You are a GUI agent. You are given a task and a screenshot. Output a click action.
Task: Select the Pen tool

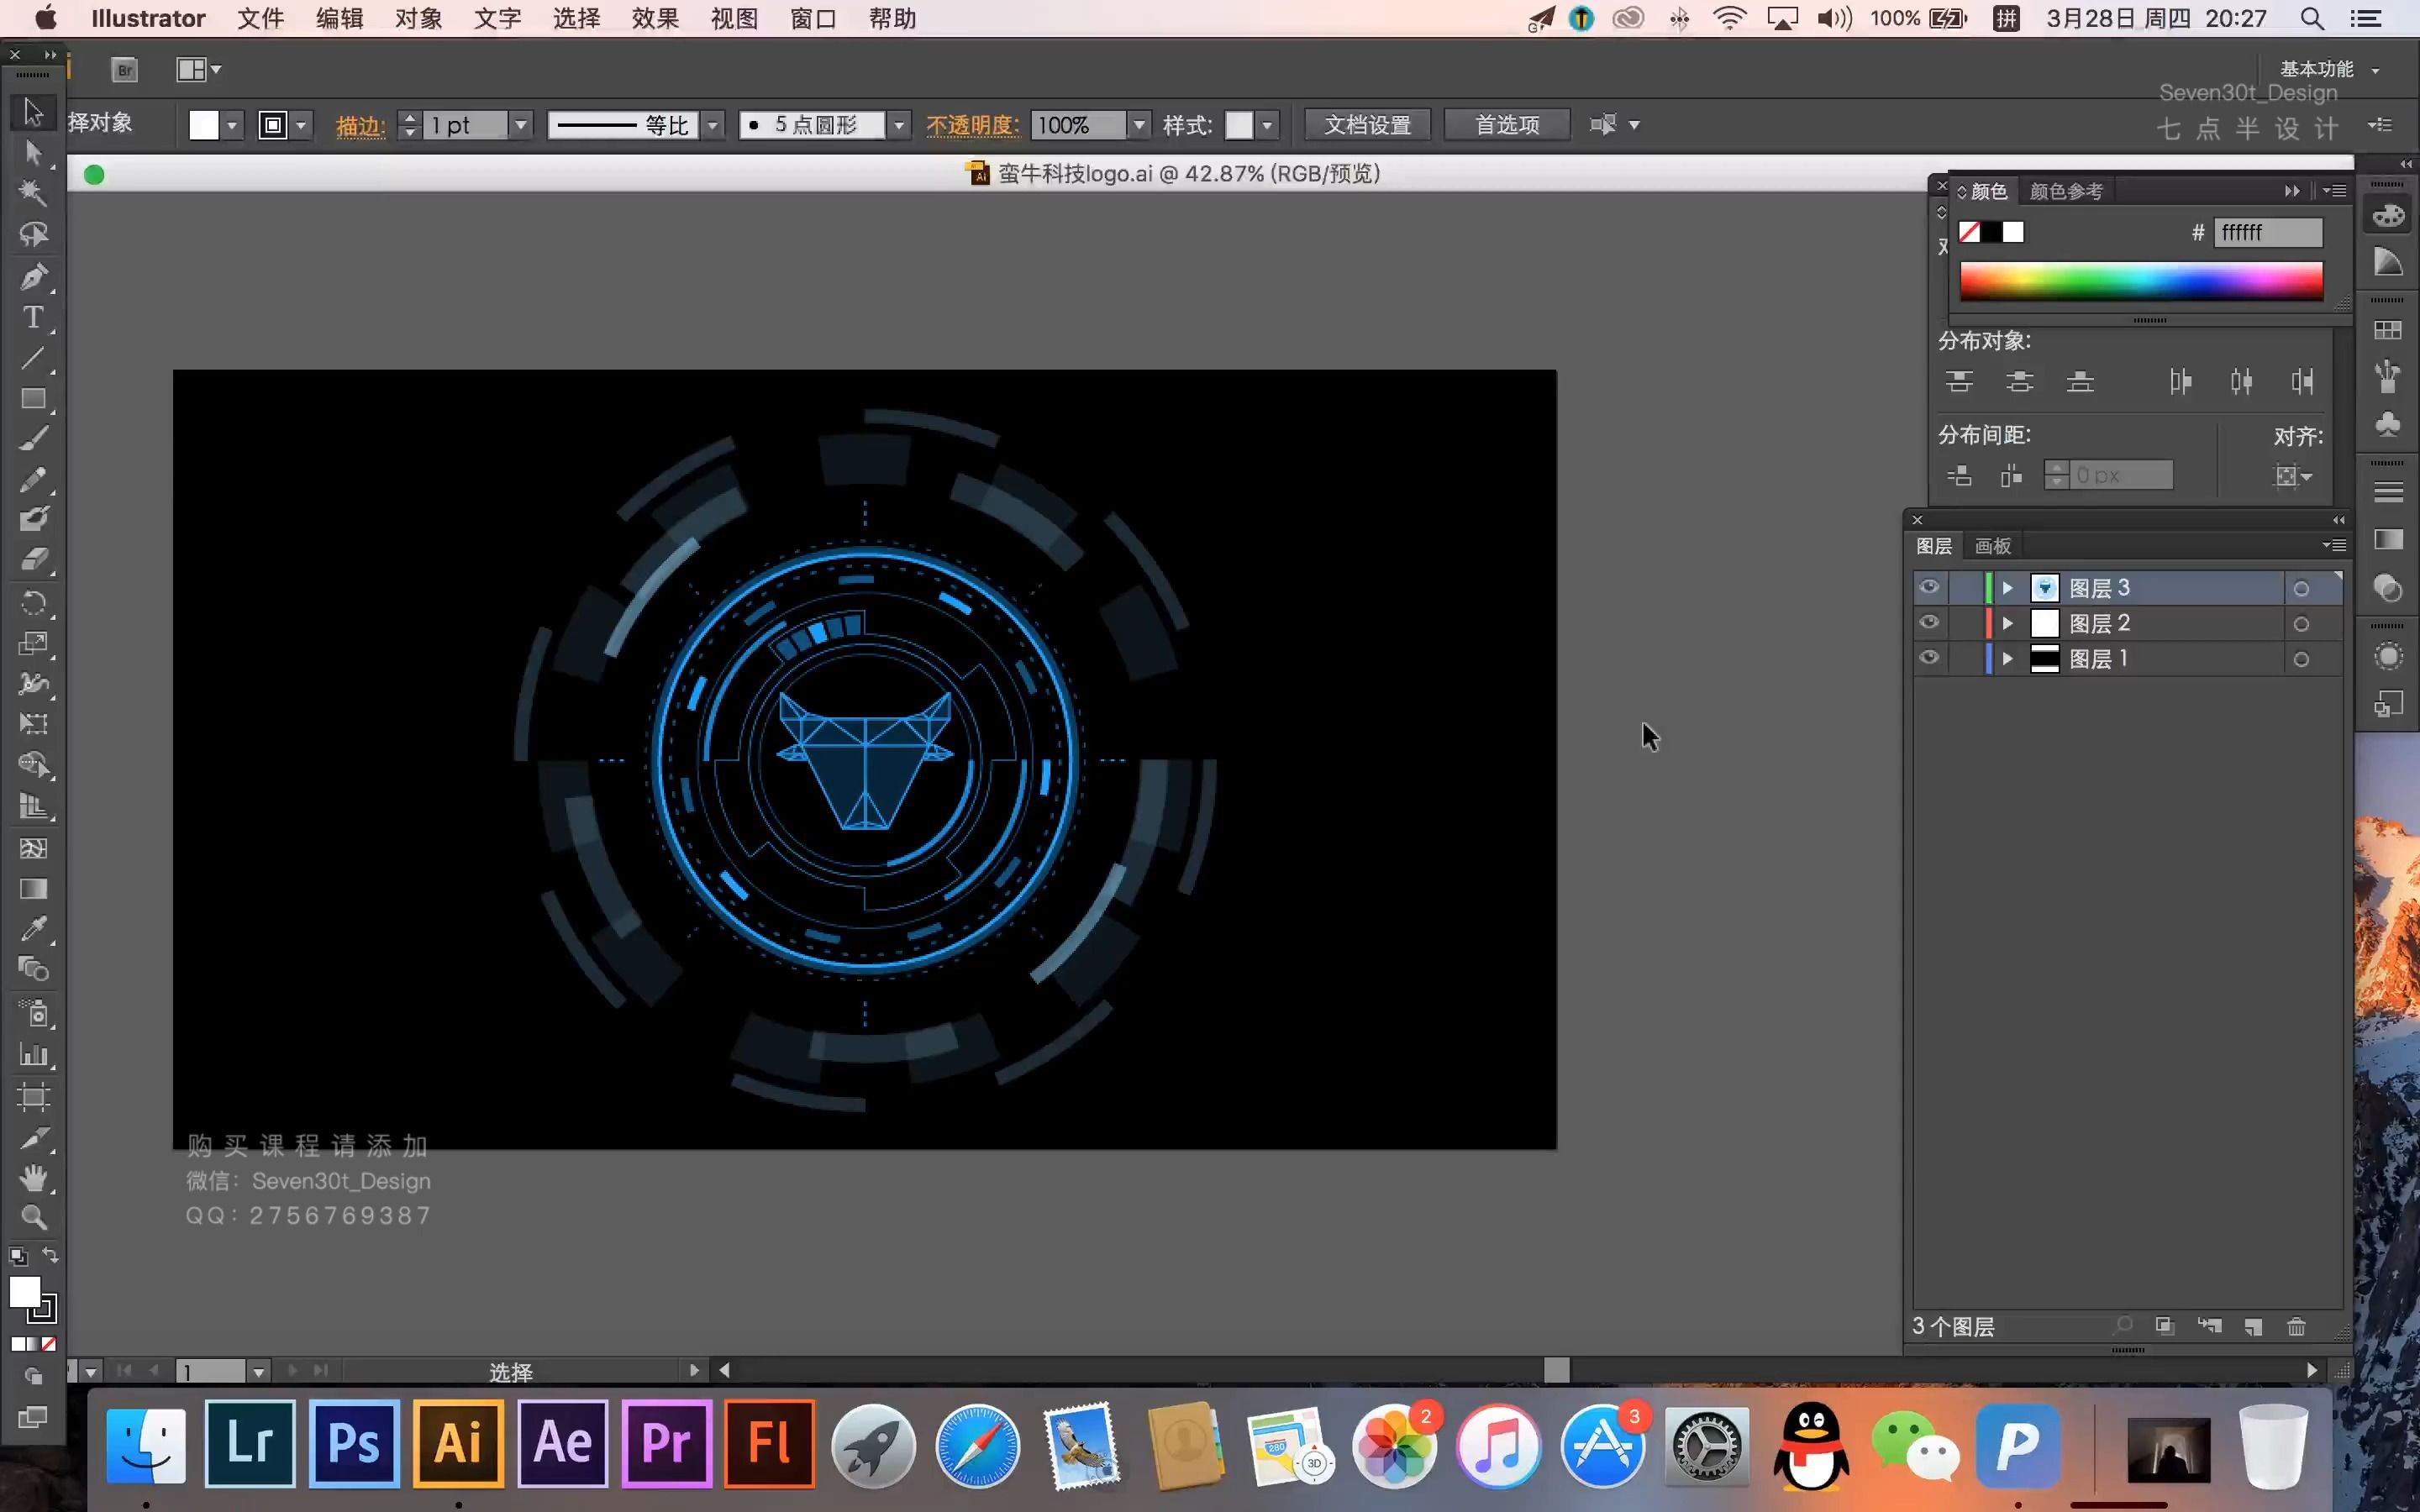pos(33,277)
